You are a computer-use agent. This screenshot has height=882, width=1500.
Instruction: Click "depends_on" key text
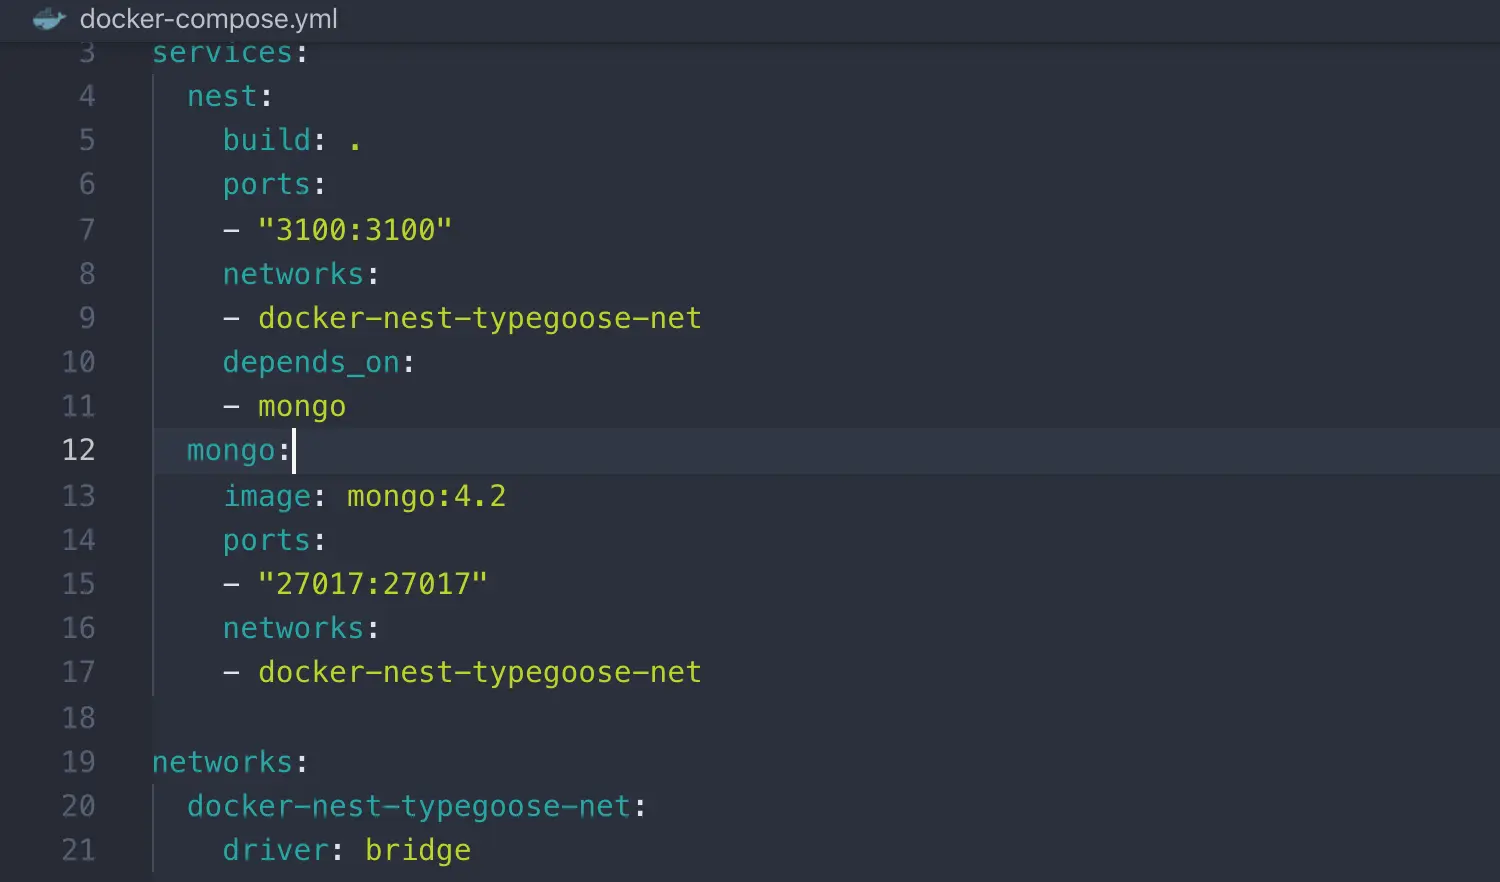(311, 362)
